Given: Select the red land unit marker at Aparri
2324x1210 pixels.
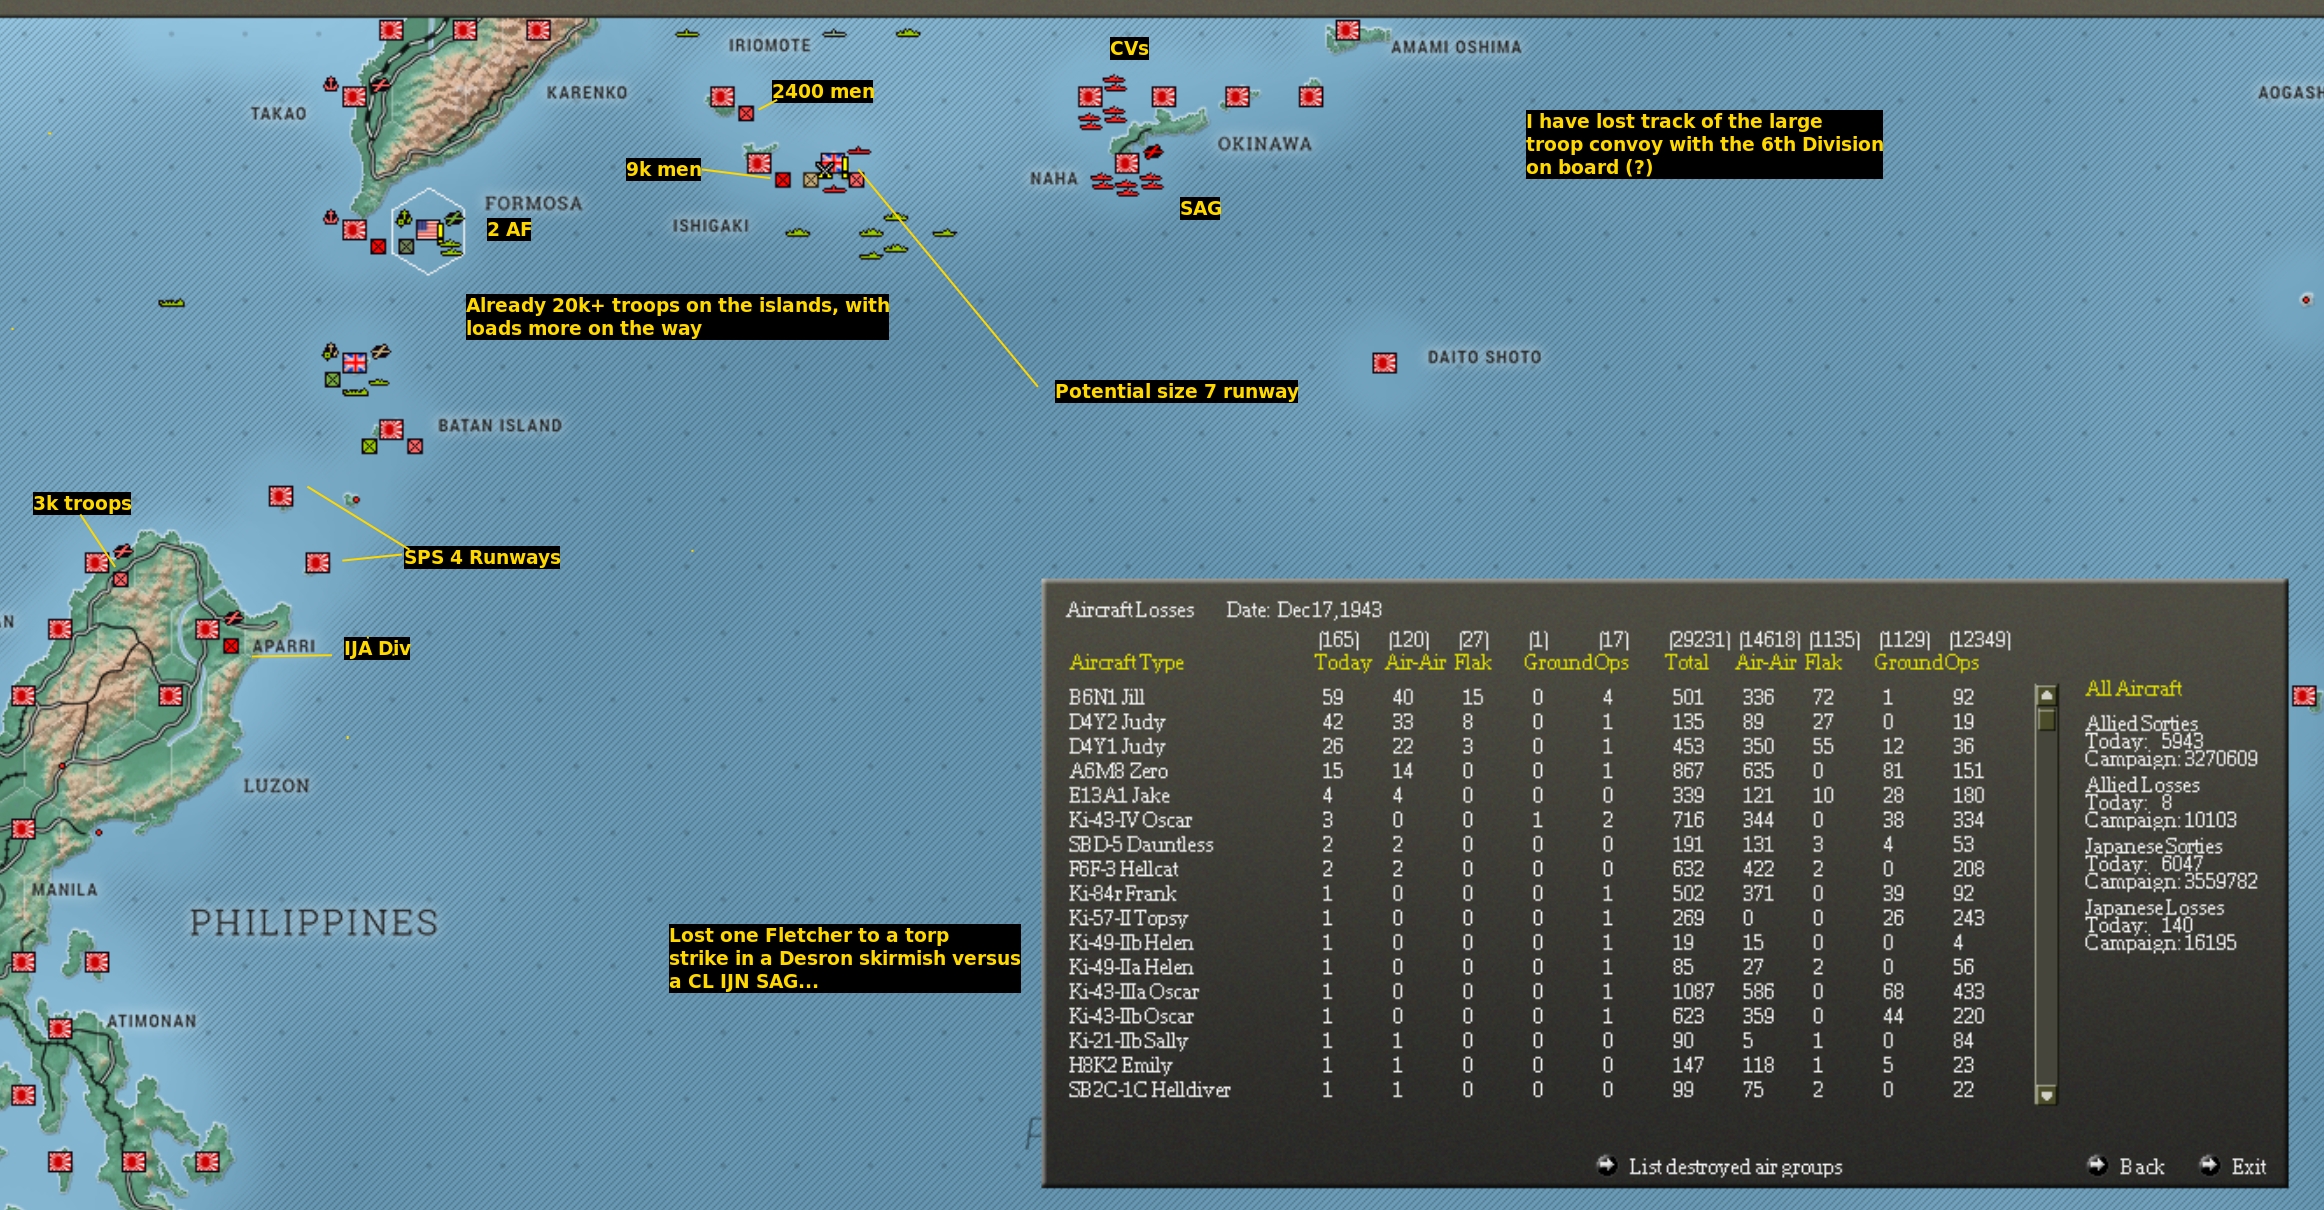Looking at the screenshot, I should 231,647.
